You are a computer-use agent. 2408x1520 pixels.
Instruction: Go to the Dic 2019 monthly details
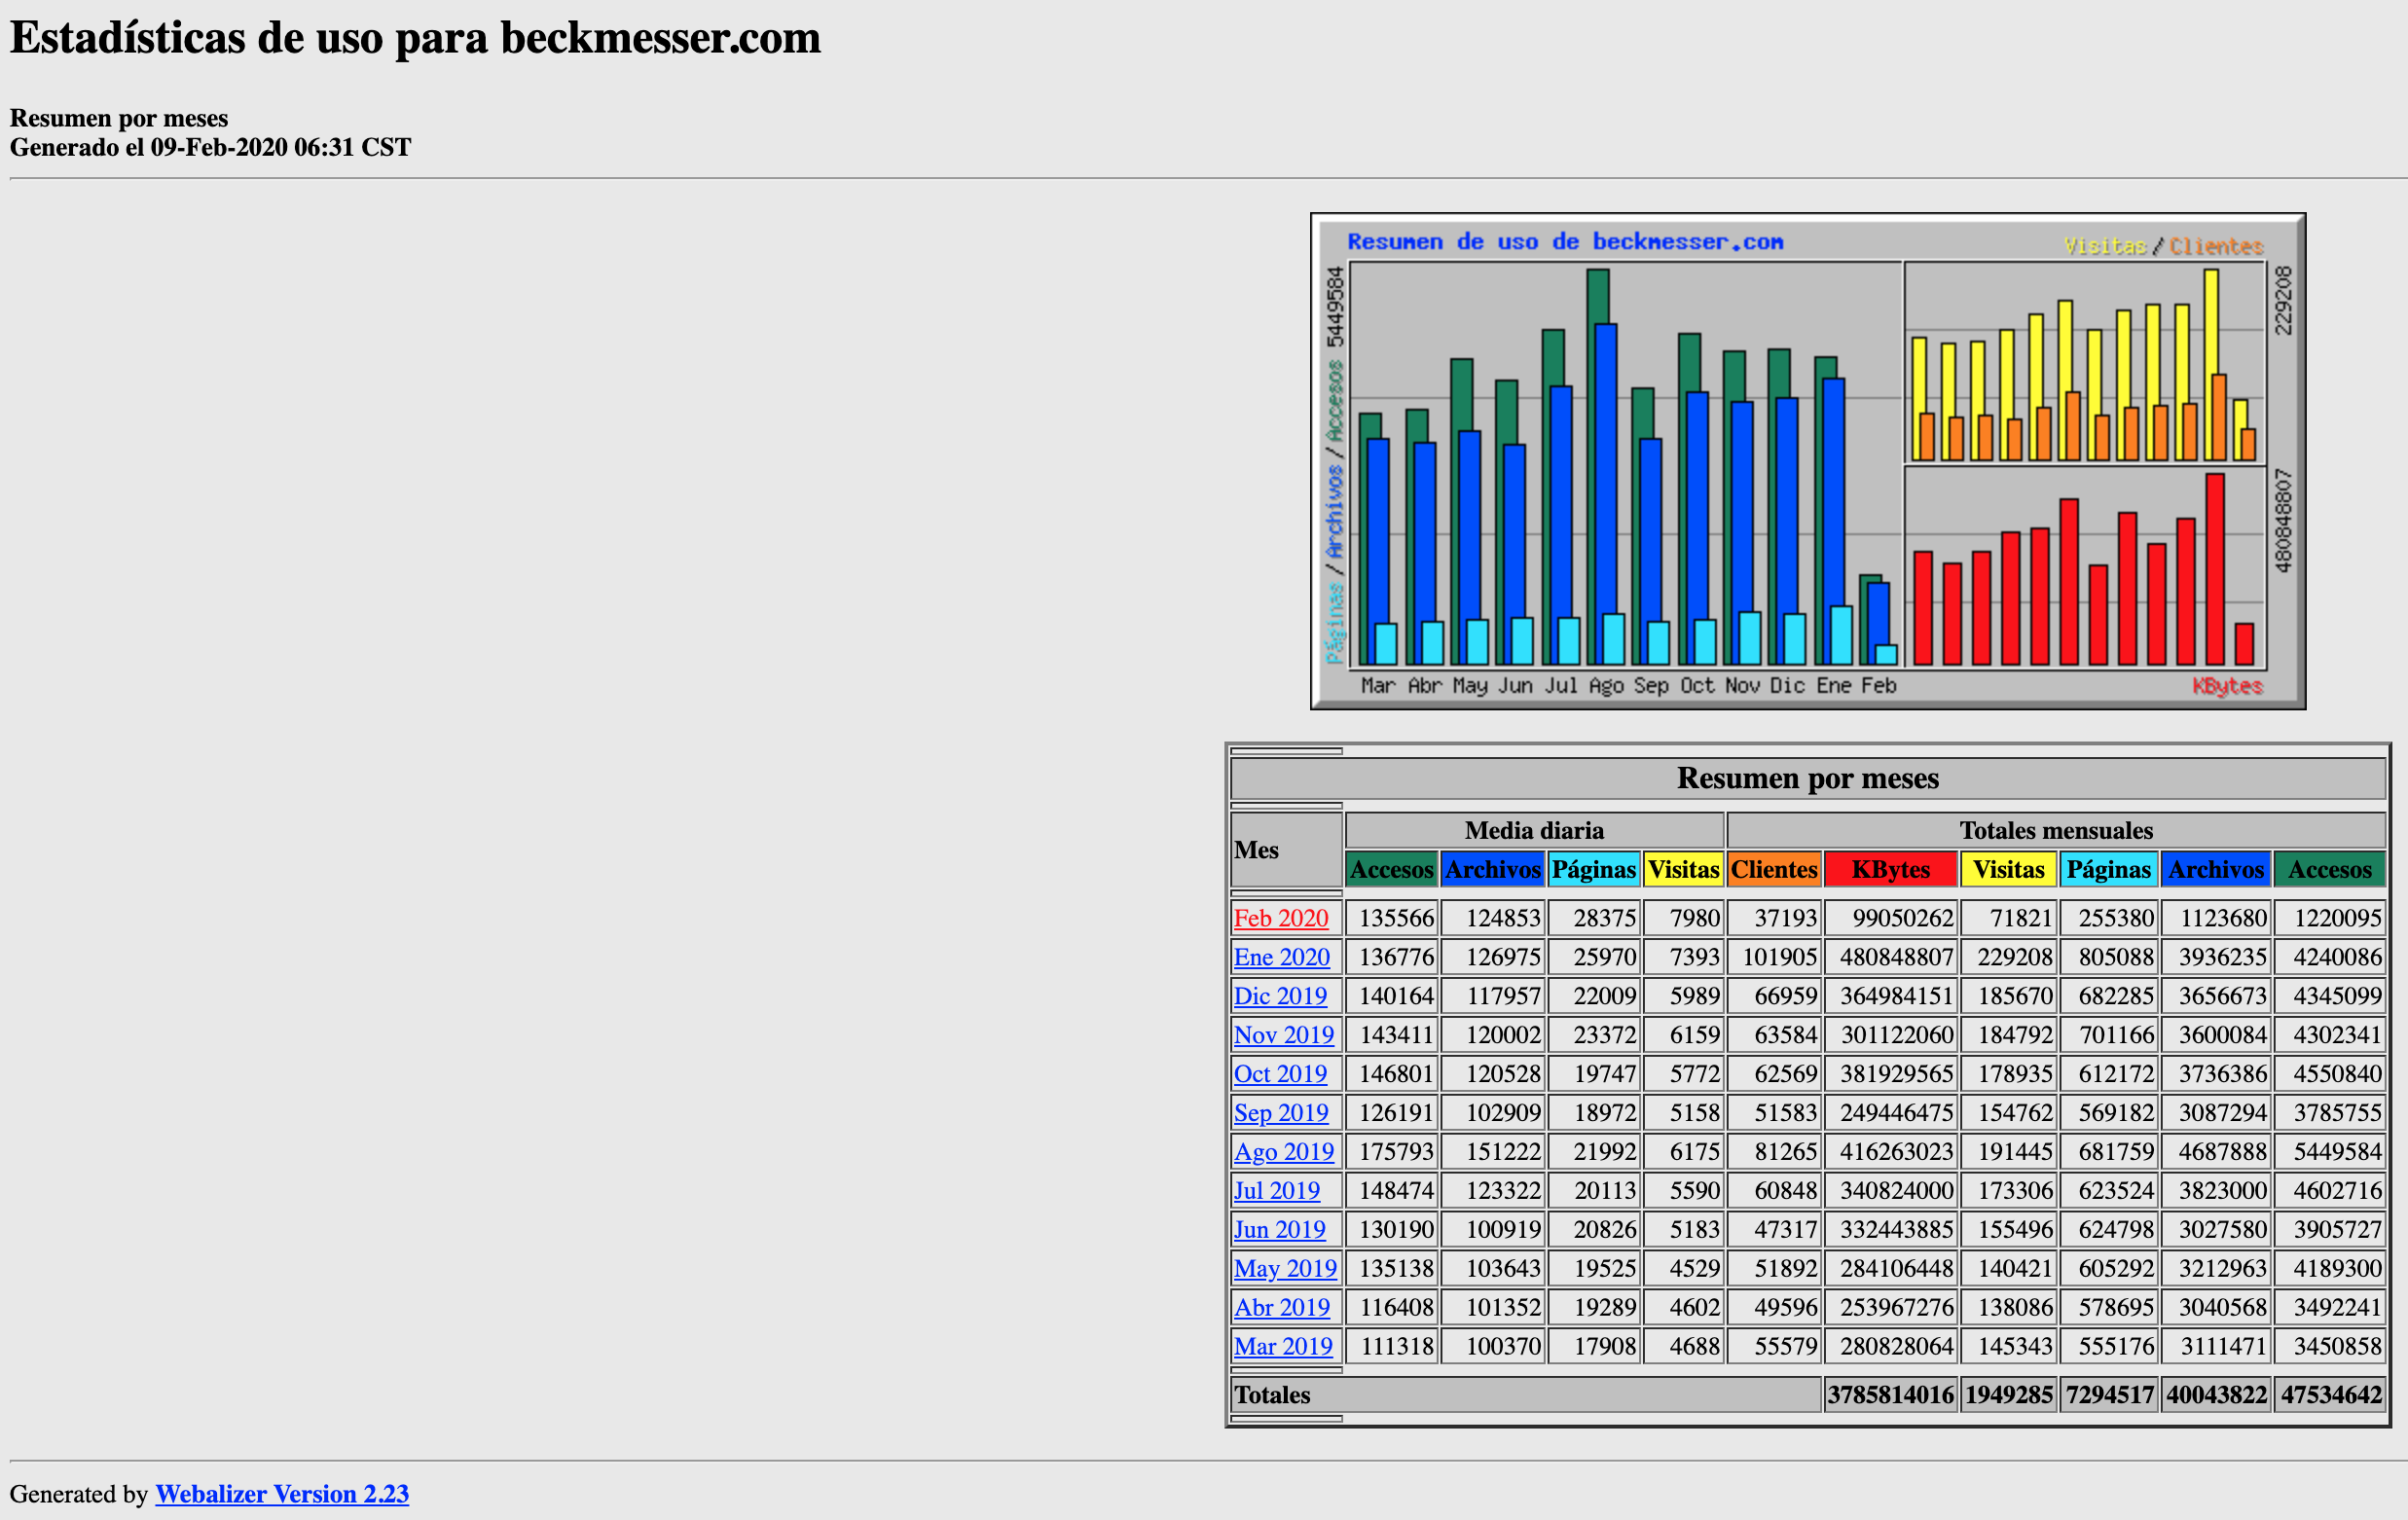tap(1280, 996)
